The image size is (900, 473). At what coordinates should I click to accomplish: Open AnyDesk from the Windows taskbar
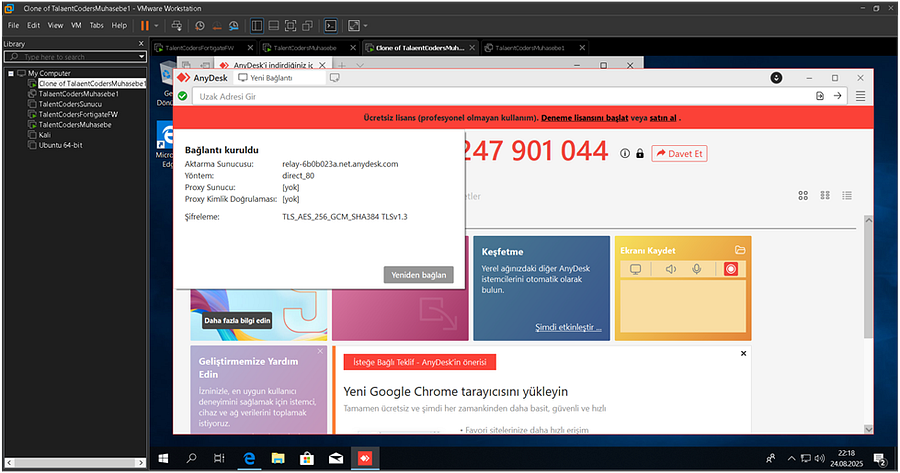tap(365, 458)
